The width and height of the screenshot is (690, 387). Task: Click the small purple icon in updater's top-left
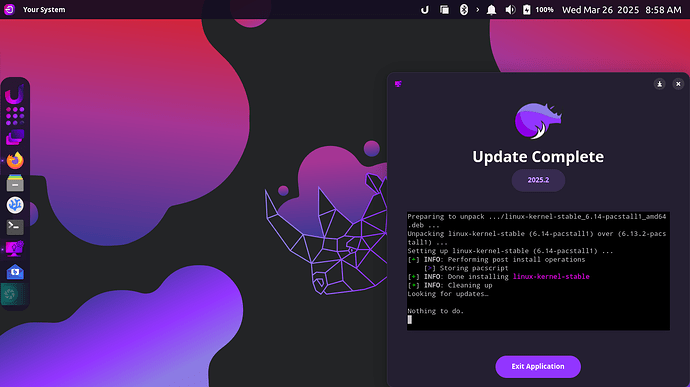(398, 84)
